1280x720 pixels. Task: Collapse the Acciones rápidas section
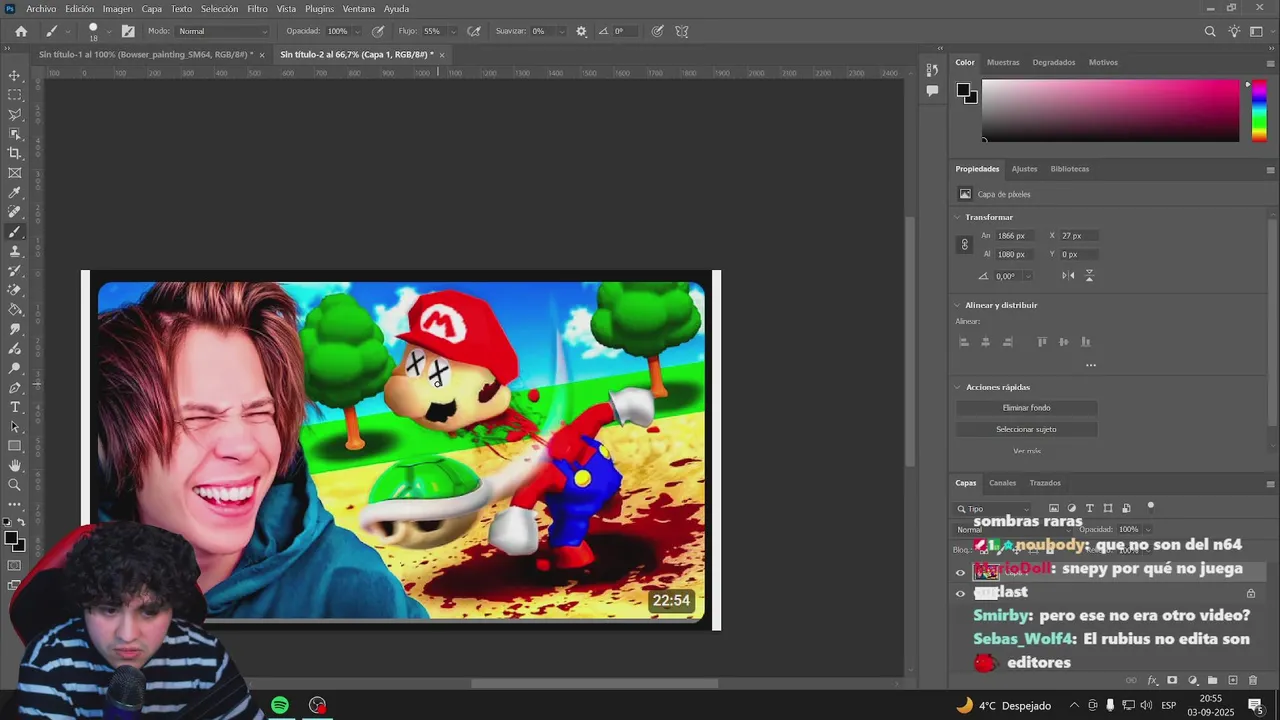(x=957, y=387)
